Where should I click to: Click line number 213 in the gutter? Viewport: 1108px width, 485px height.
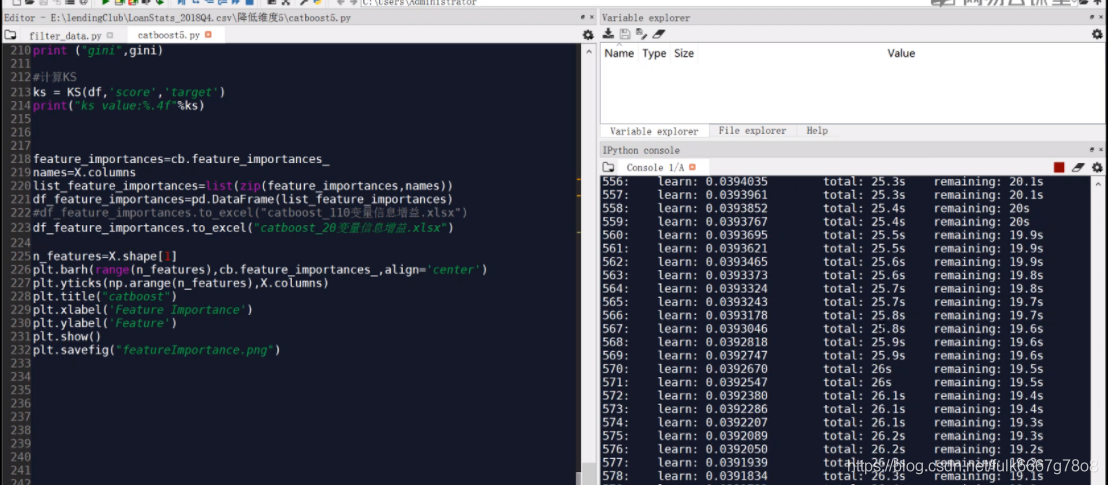pyautogui.click(x=21, y=93)
